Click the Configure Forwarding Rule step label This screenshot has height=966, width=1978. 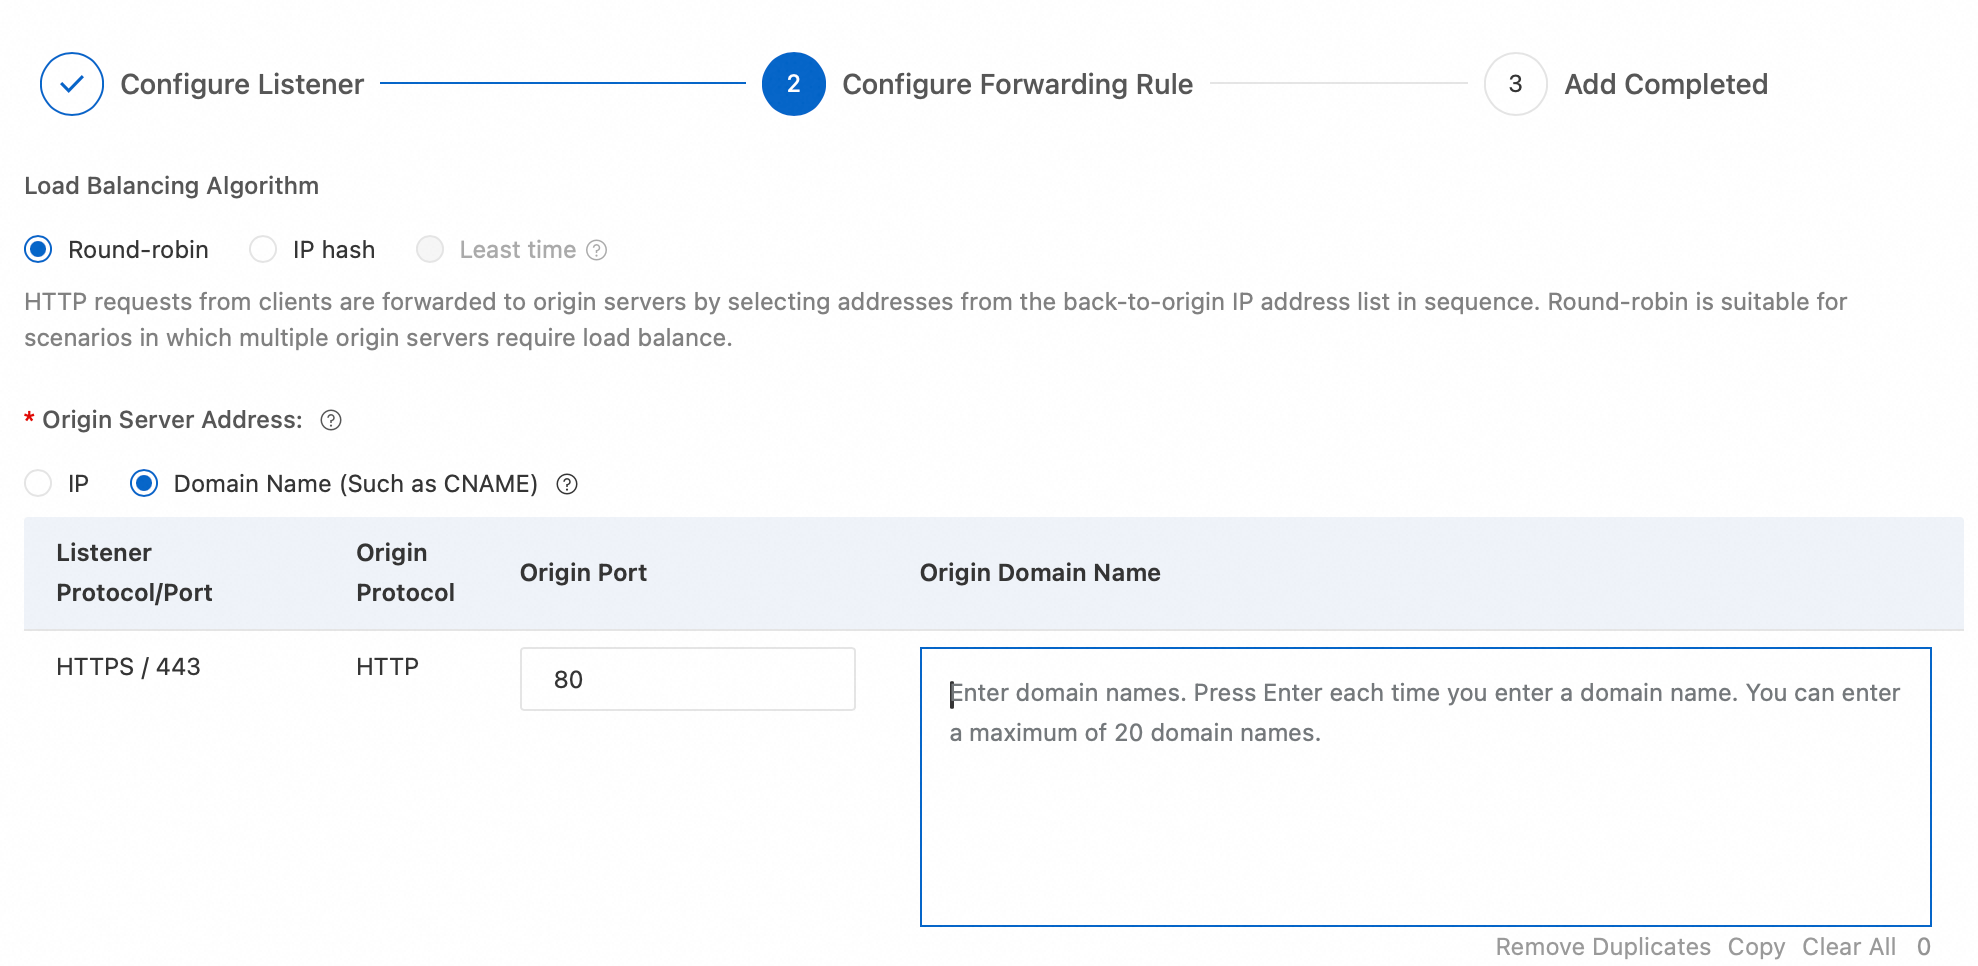[1018, 84]
